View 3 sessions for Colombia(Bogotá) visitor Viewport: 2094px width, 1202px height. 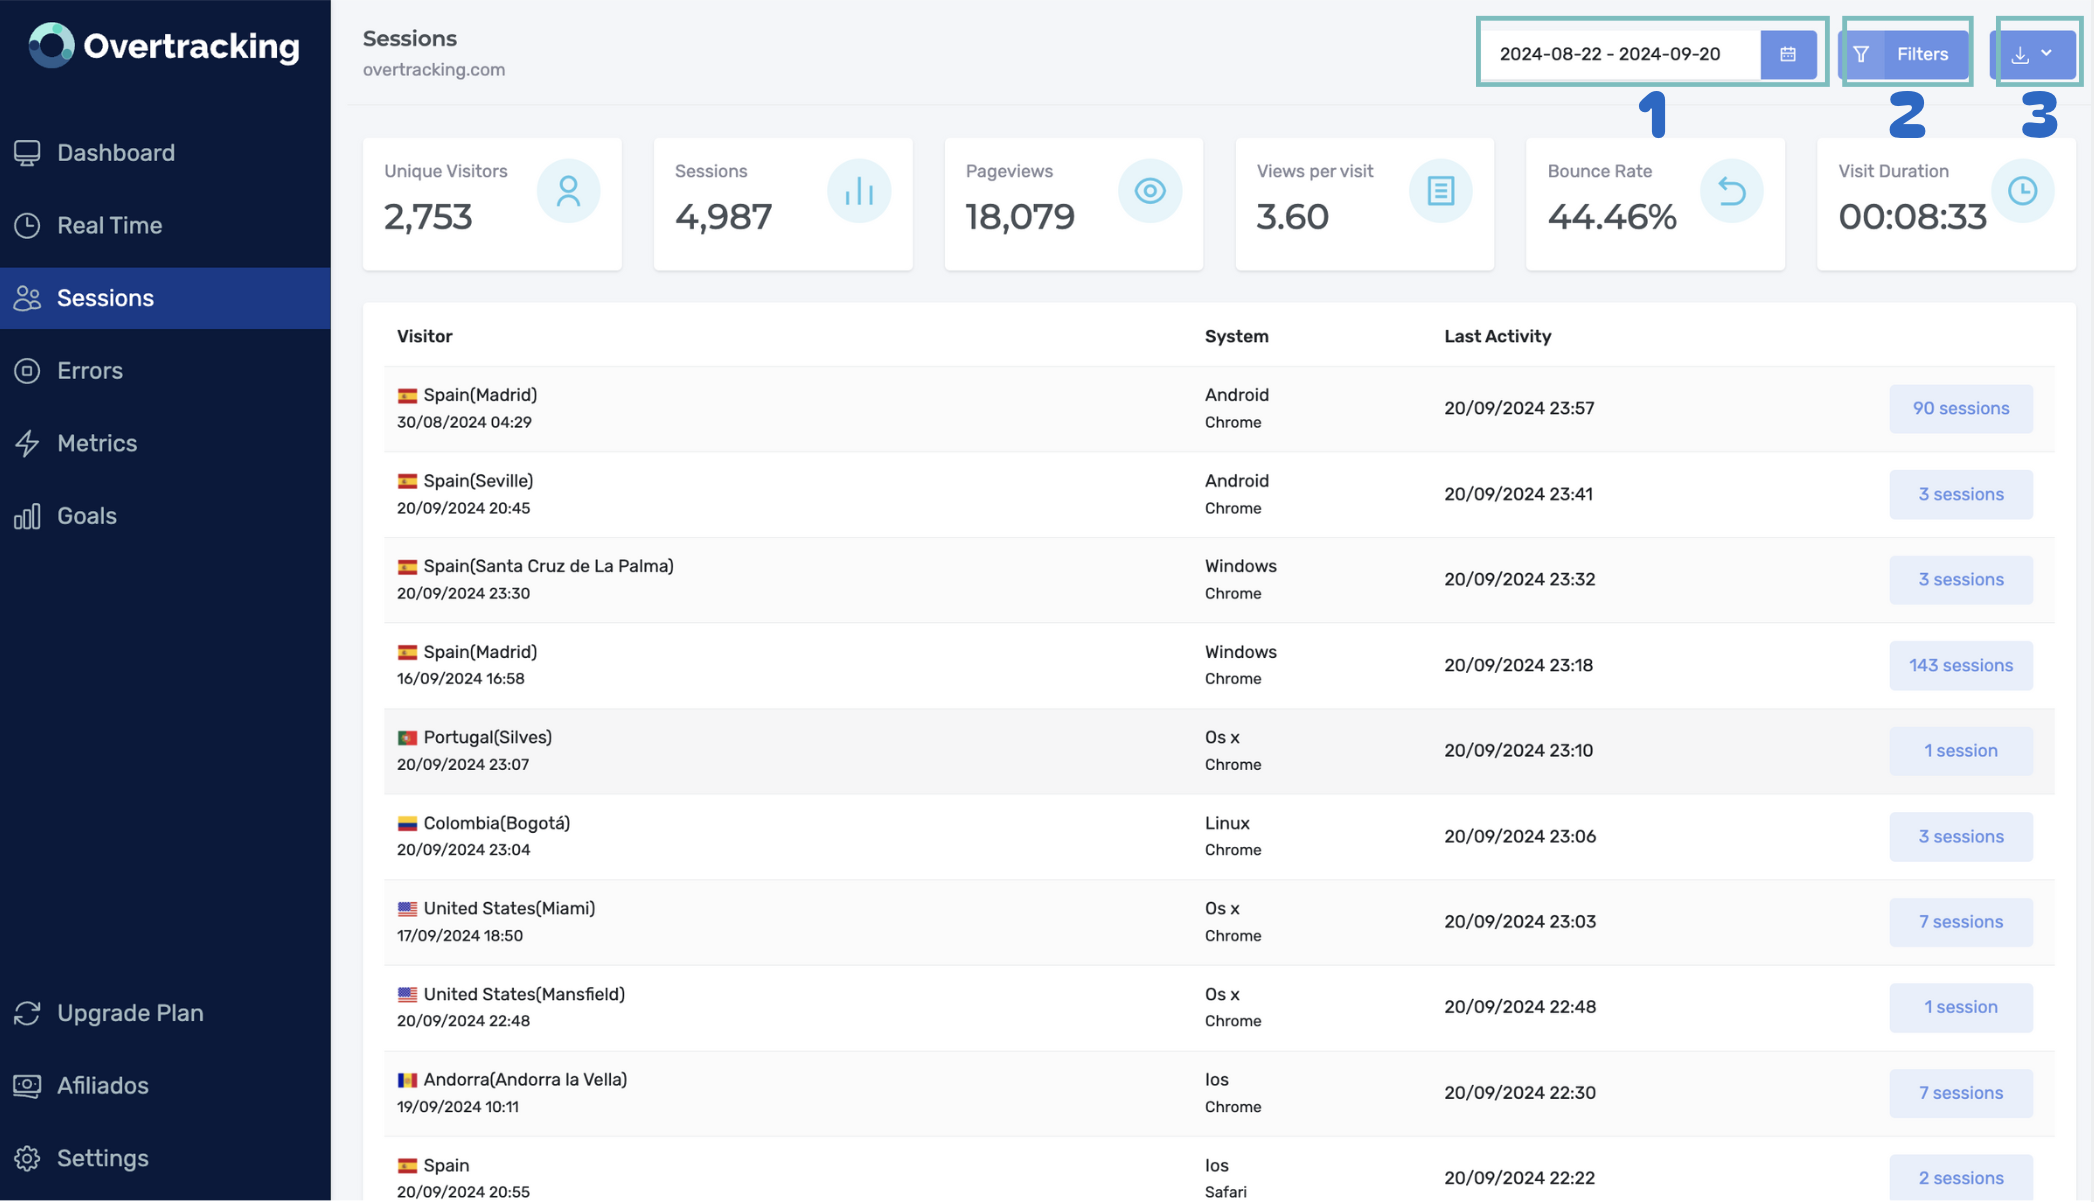coord(1961,837)
